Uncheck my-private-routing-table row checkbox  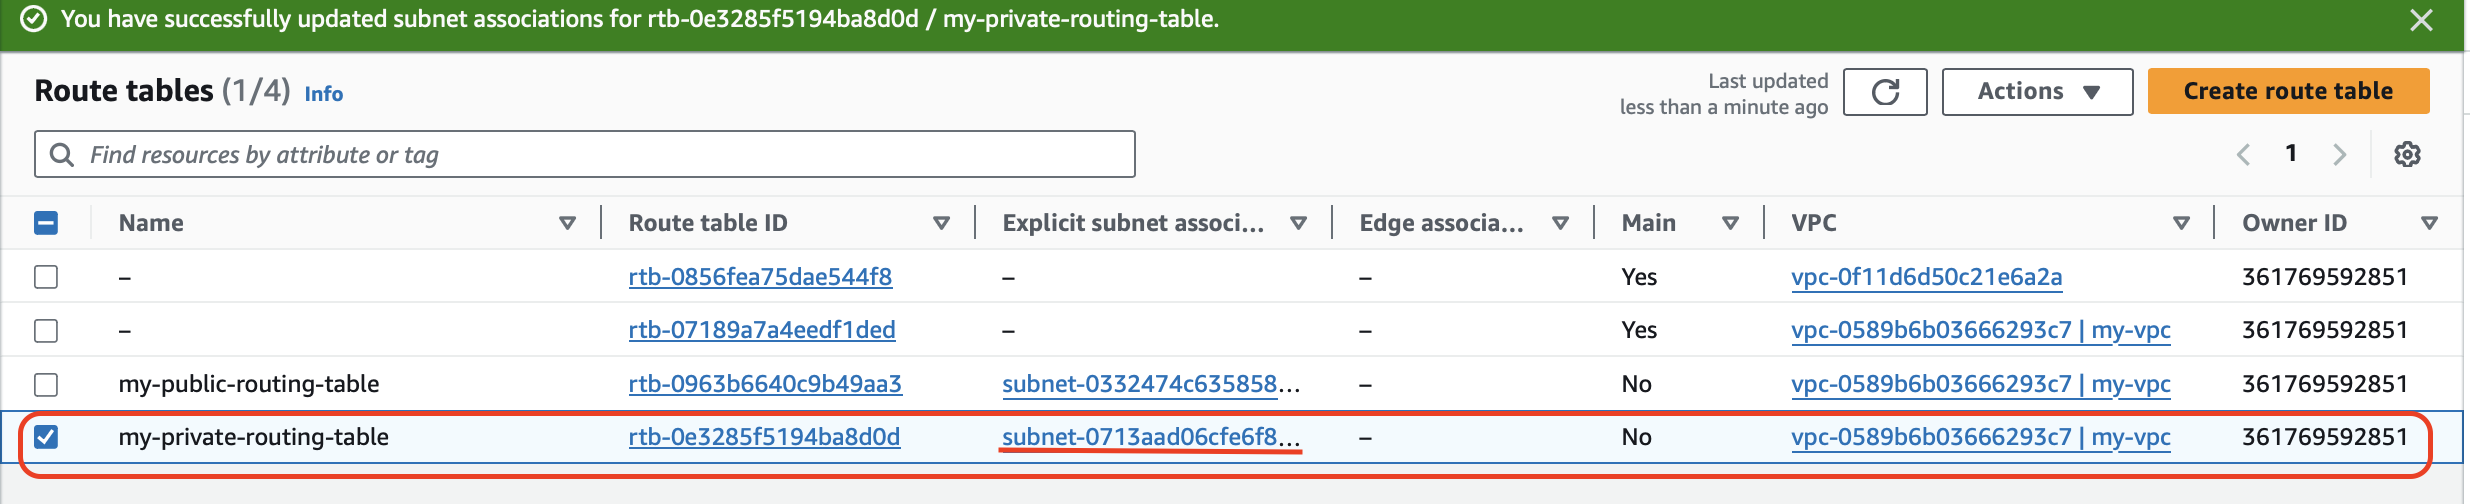pyautogui.click(x=46, y=437)
